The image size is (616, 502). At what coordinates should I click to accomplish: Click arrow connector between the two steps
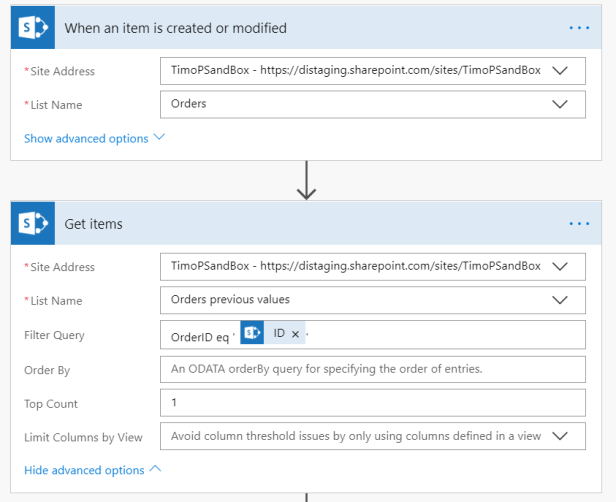tap(307, 180)
